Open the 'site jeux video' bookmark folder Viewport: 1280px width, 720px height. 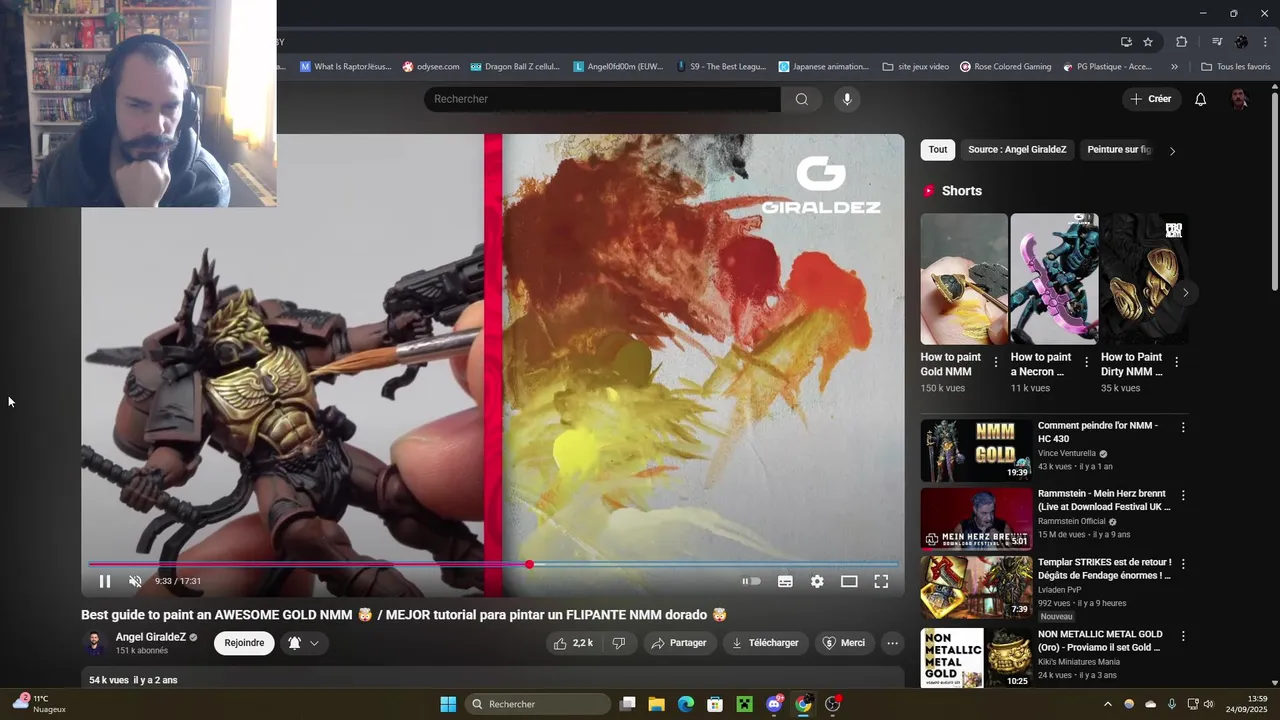(x=916, y=67)
